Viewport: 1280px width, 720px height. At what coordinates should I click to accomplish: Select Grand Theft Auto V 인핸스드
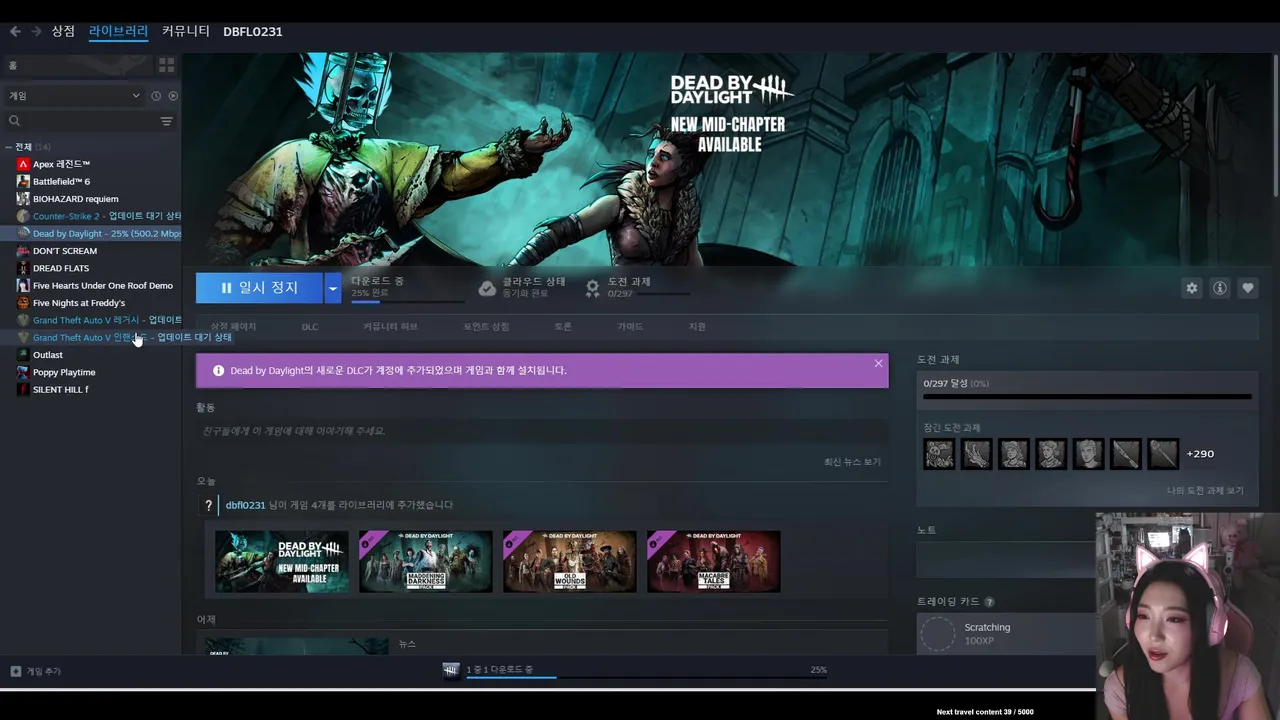pyautogui.click(x=91, y=337)
